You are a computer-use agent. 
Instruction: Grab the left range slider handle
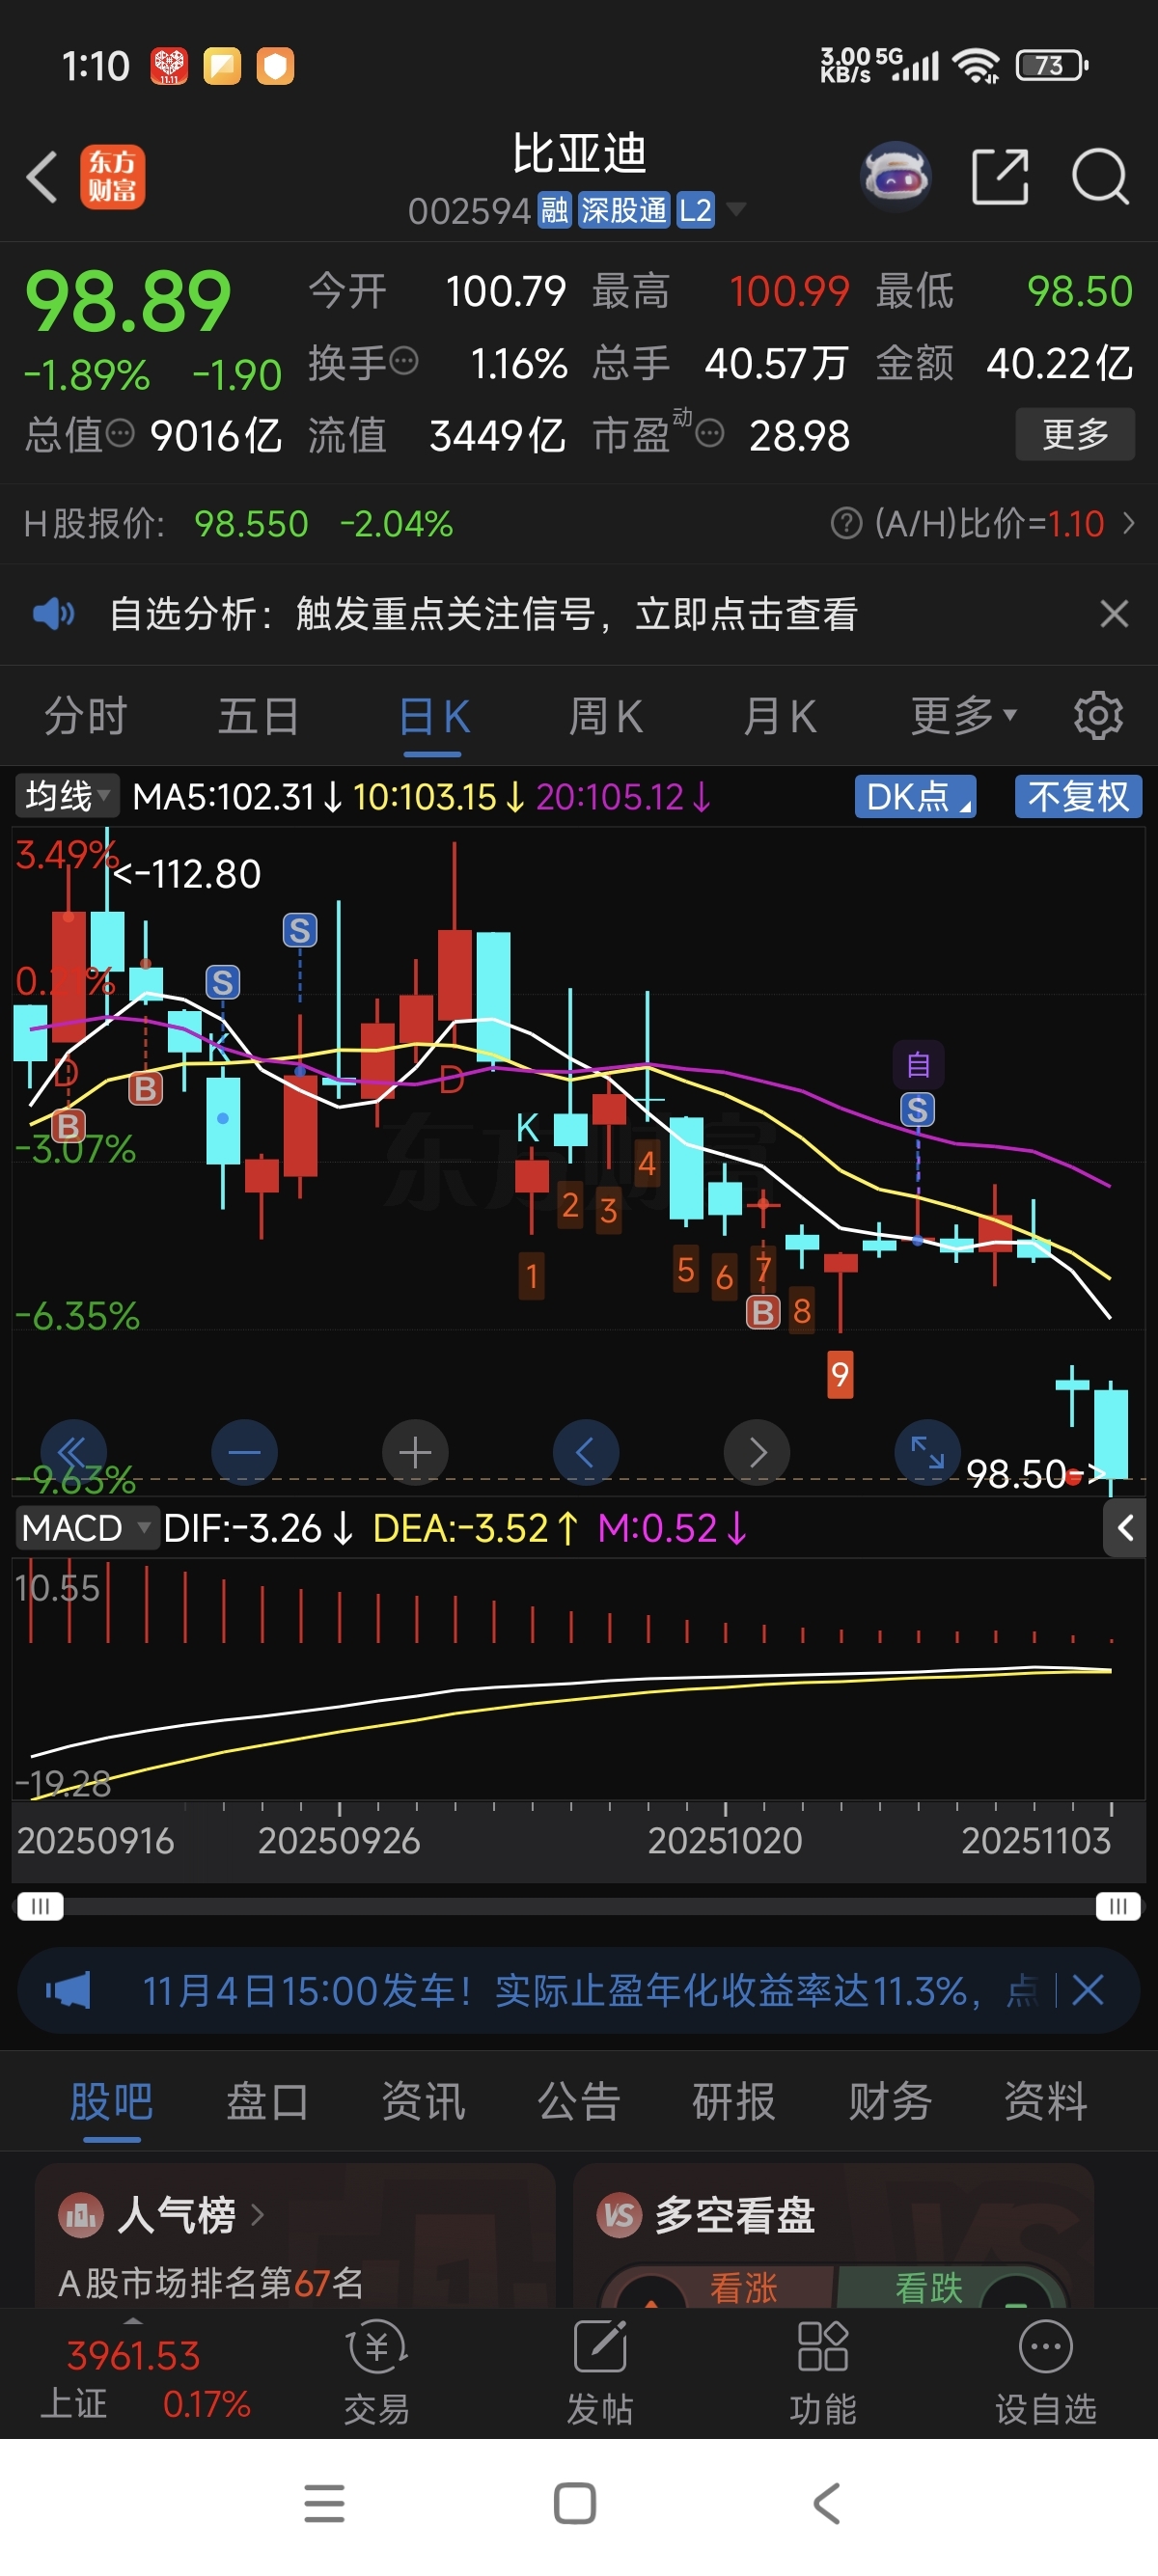click(x=40, y=1906)
